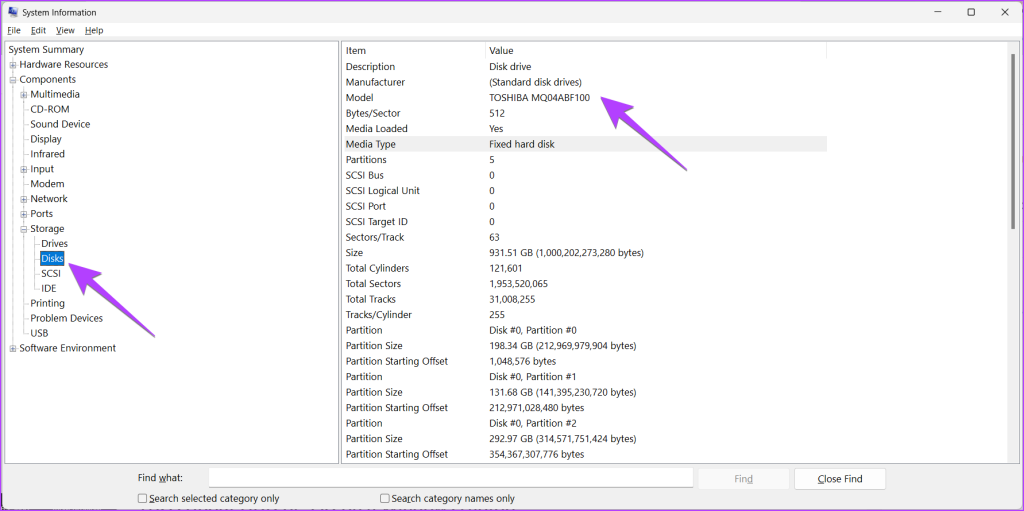Screen dimensions: 1024x511
Task: Select the Sectors/Track row
Action: pyautogui.click(x=584, y=237)
